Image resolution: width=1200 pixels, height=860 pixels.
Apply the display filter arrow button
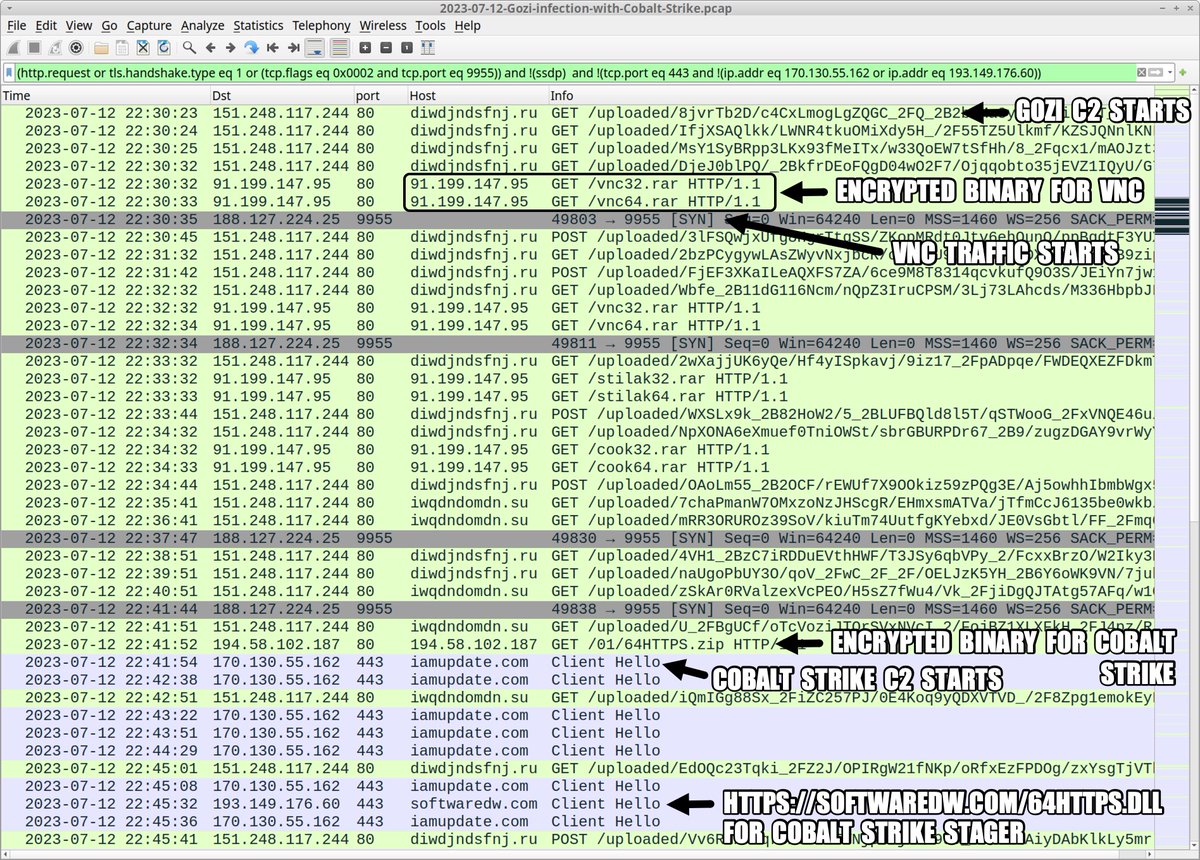(x=1157, y=72)
